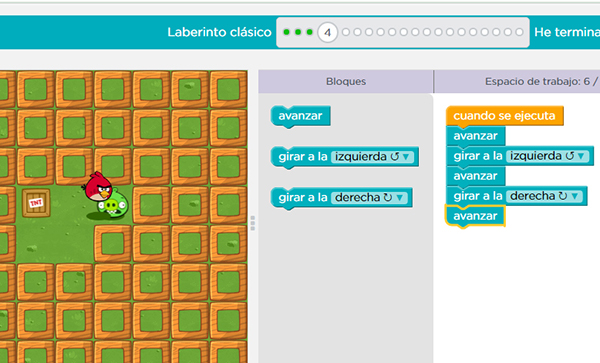Click the Laberinto clásico title
This screenshot has width=600, height=363.
219,32
